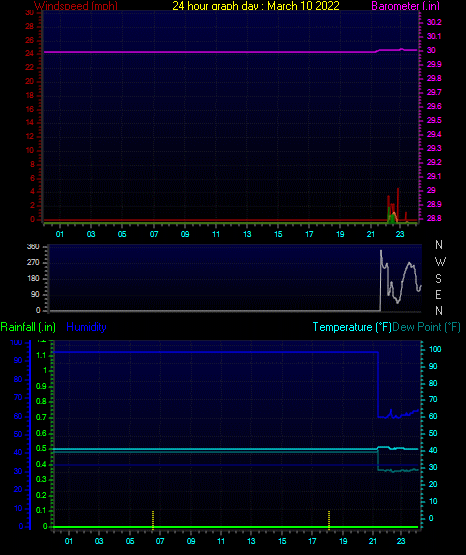Viewport: 466px width, 555px height.
Task: Click the W compass label on direction graph
Action: coord(440,262)
